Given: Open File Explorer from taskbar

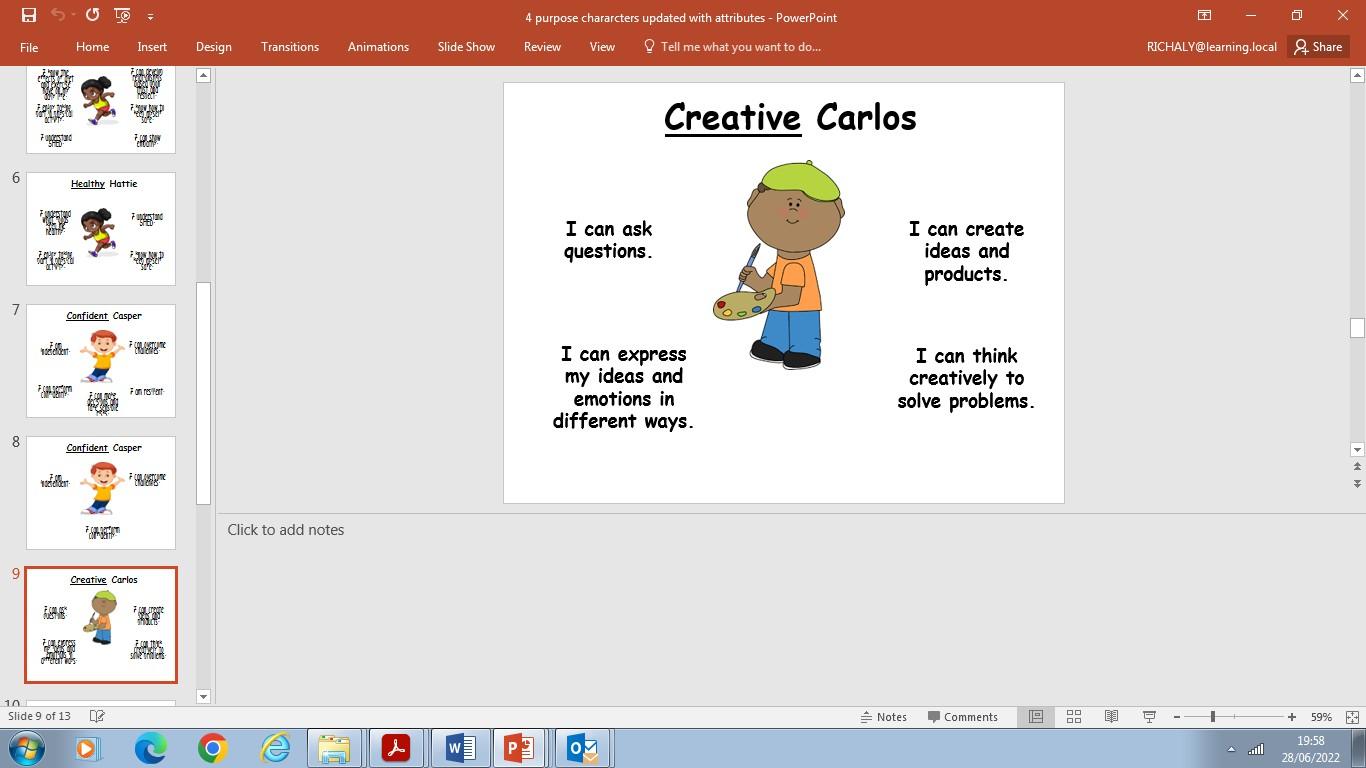Looking at the screenshot, I should click(334, 748).
